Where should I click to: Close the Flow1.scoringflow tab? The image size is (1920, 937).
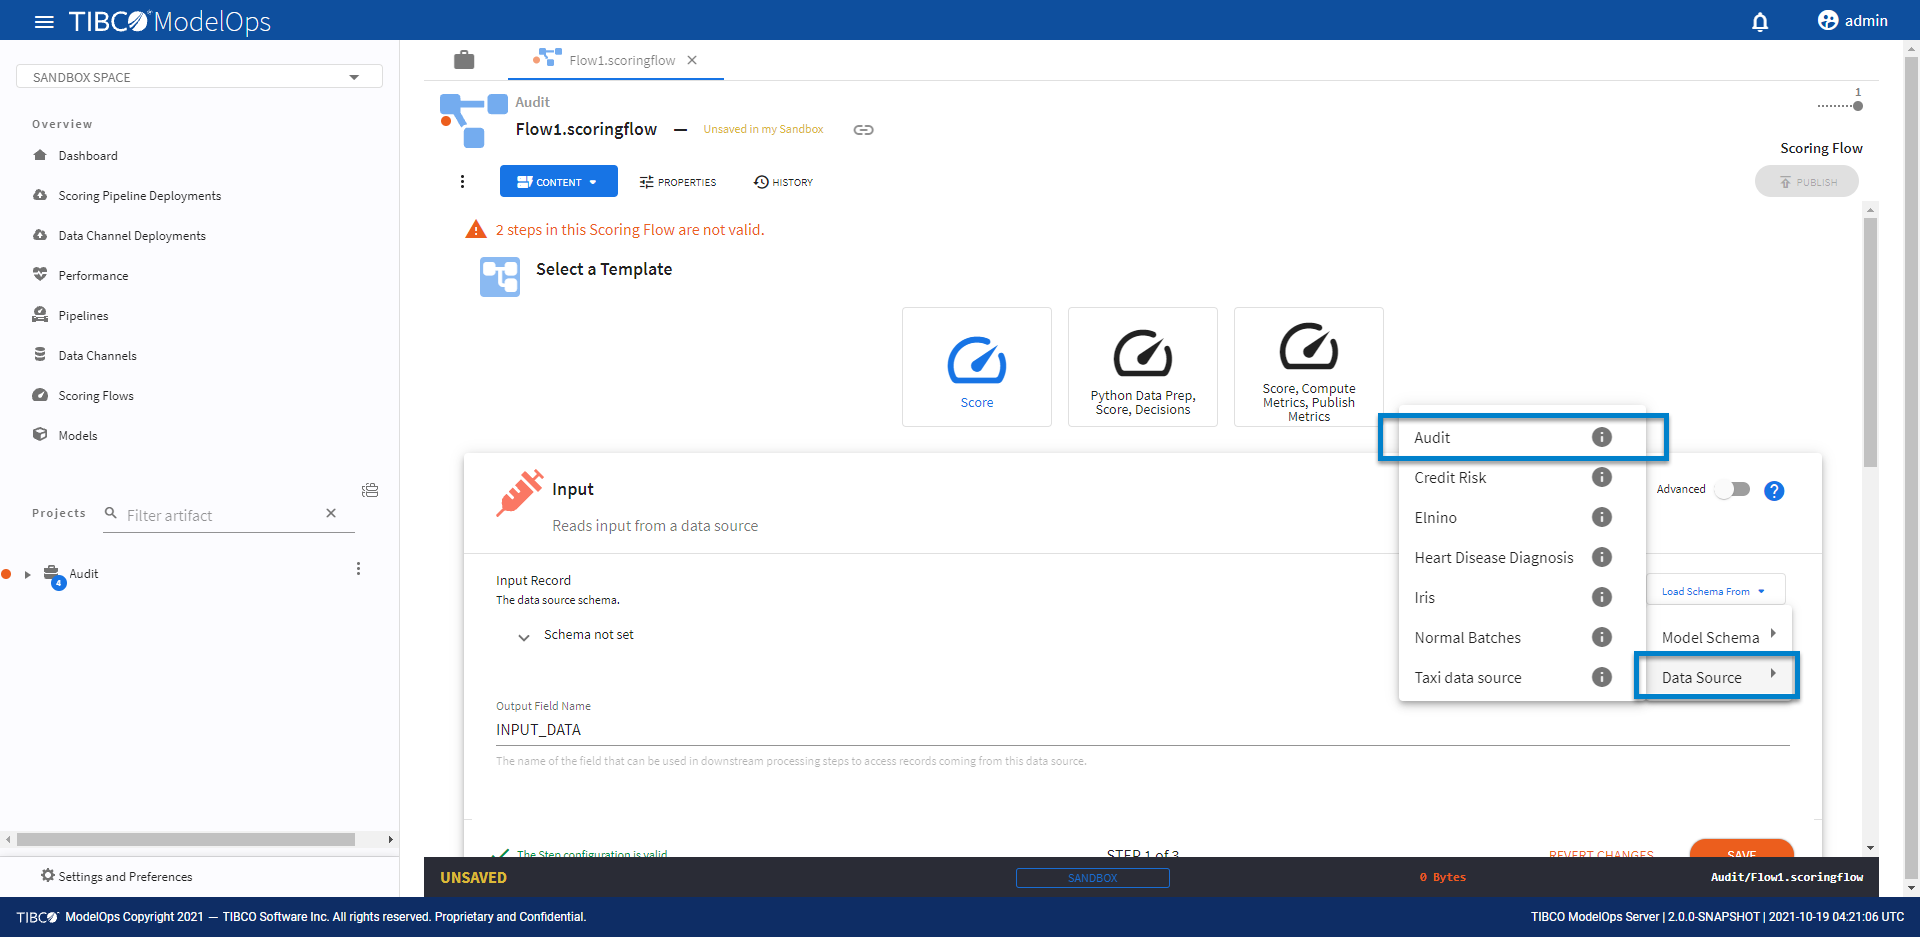click(x=692, y=60)
